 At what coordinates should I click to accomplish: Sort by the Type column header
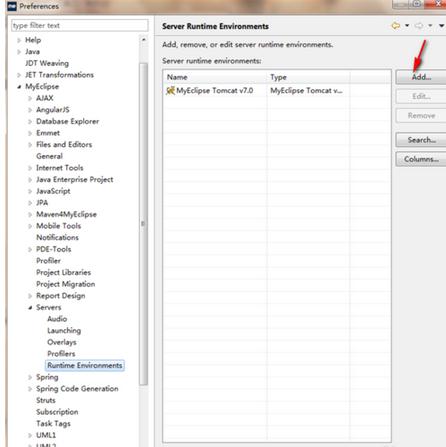click(x=308, y=77)
